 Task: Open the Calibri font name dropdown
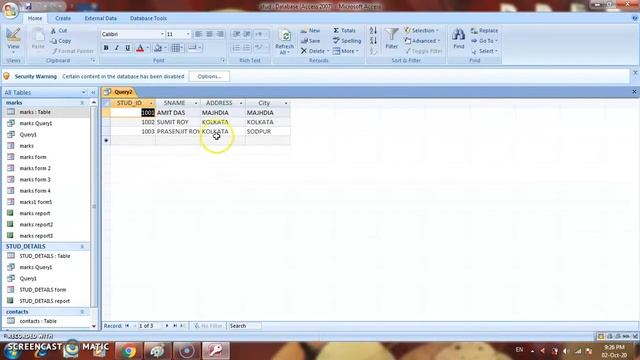[162, 34]
